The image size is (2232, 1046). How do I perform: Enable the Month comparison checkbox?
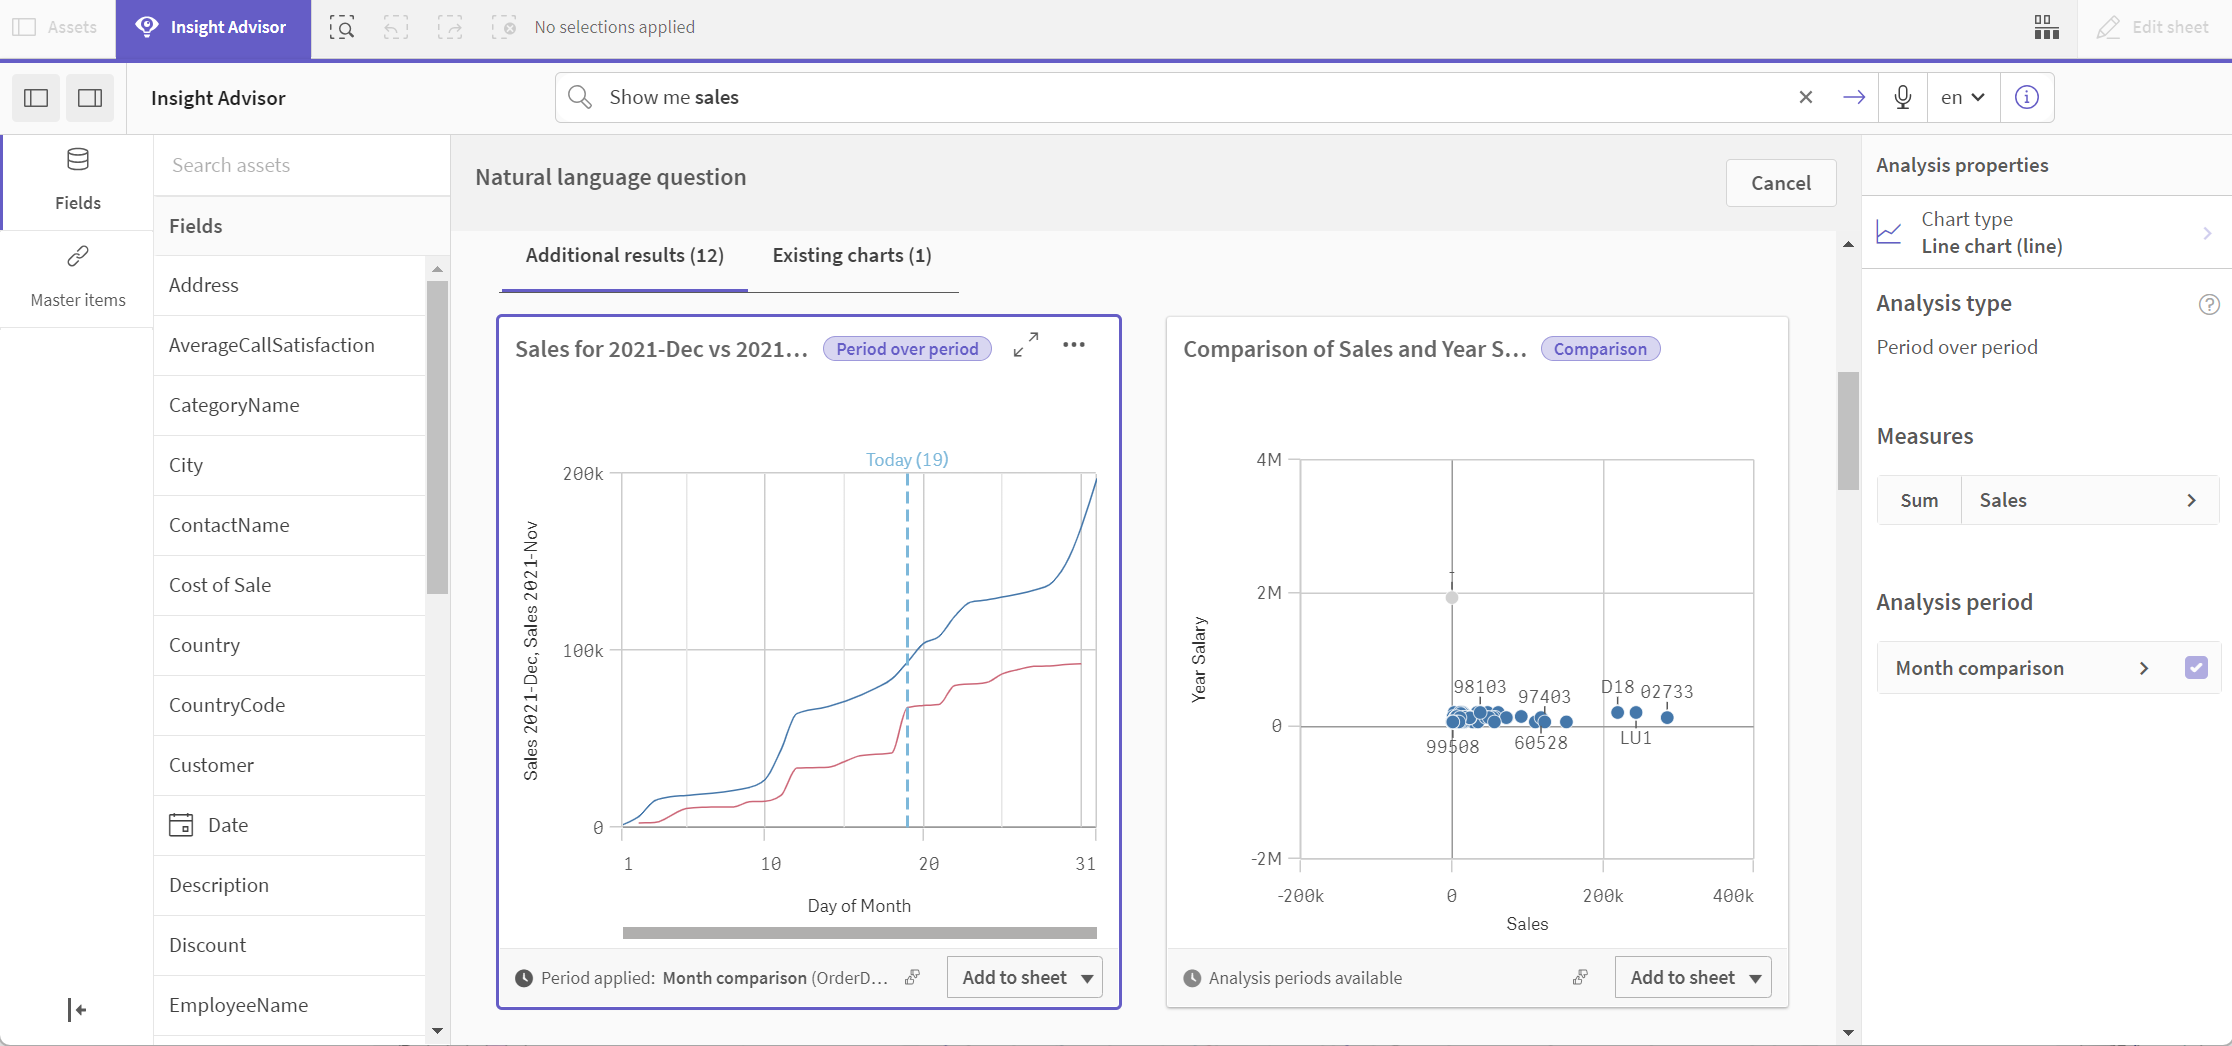[x=2196, y=667]
